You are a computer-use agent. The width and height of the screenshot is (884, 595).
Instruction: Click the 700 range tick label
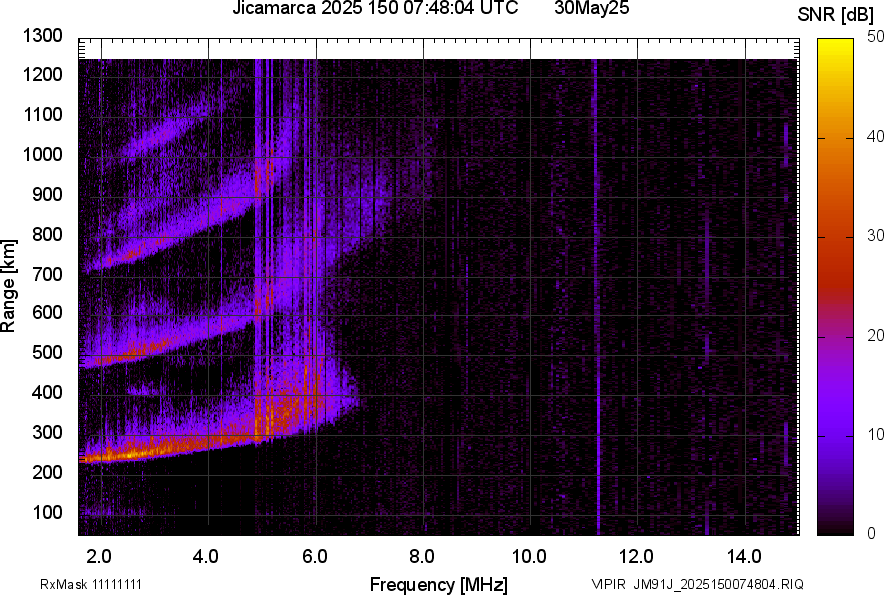[47, 274]
